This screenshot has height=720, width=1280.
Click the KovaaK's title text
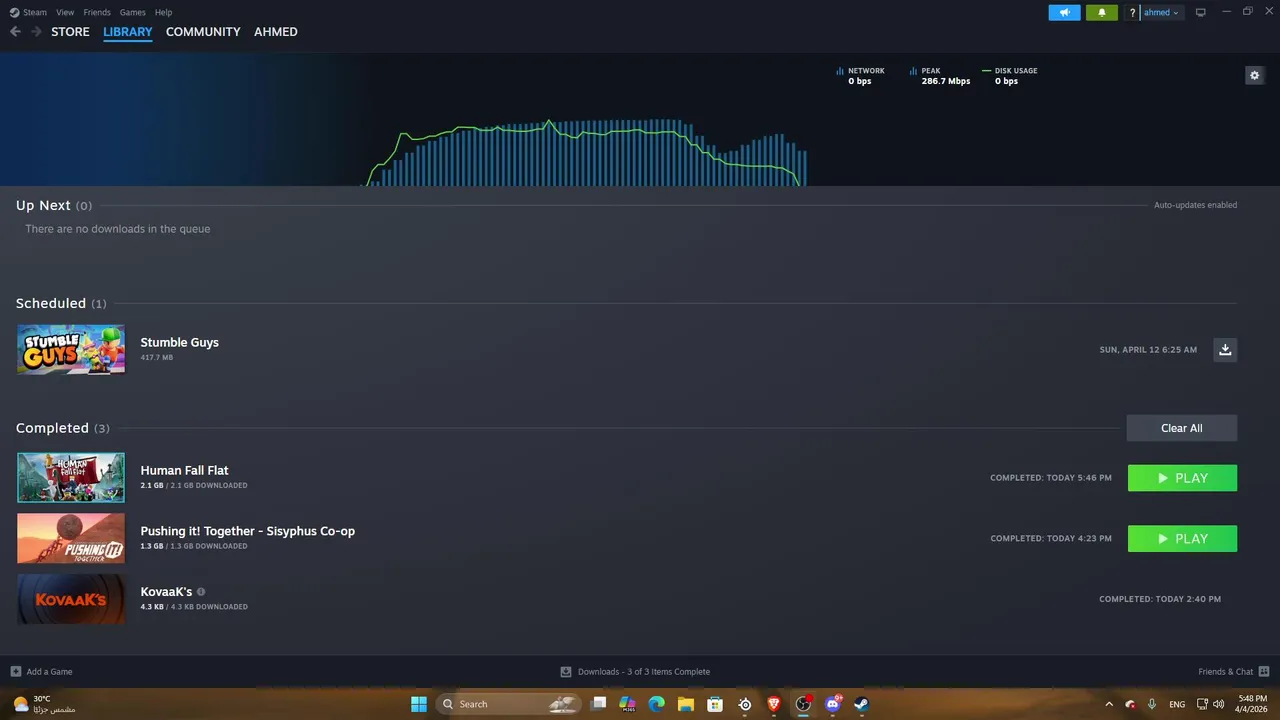166,592
